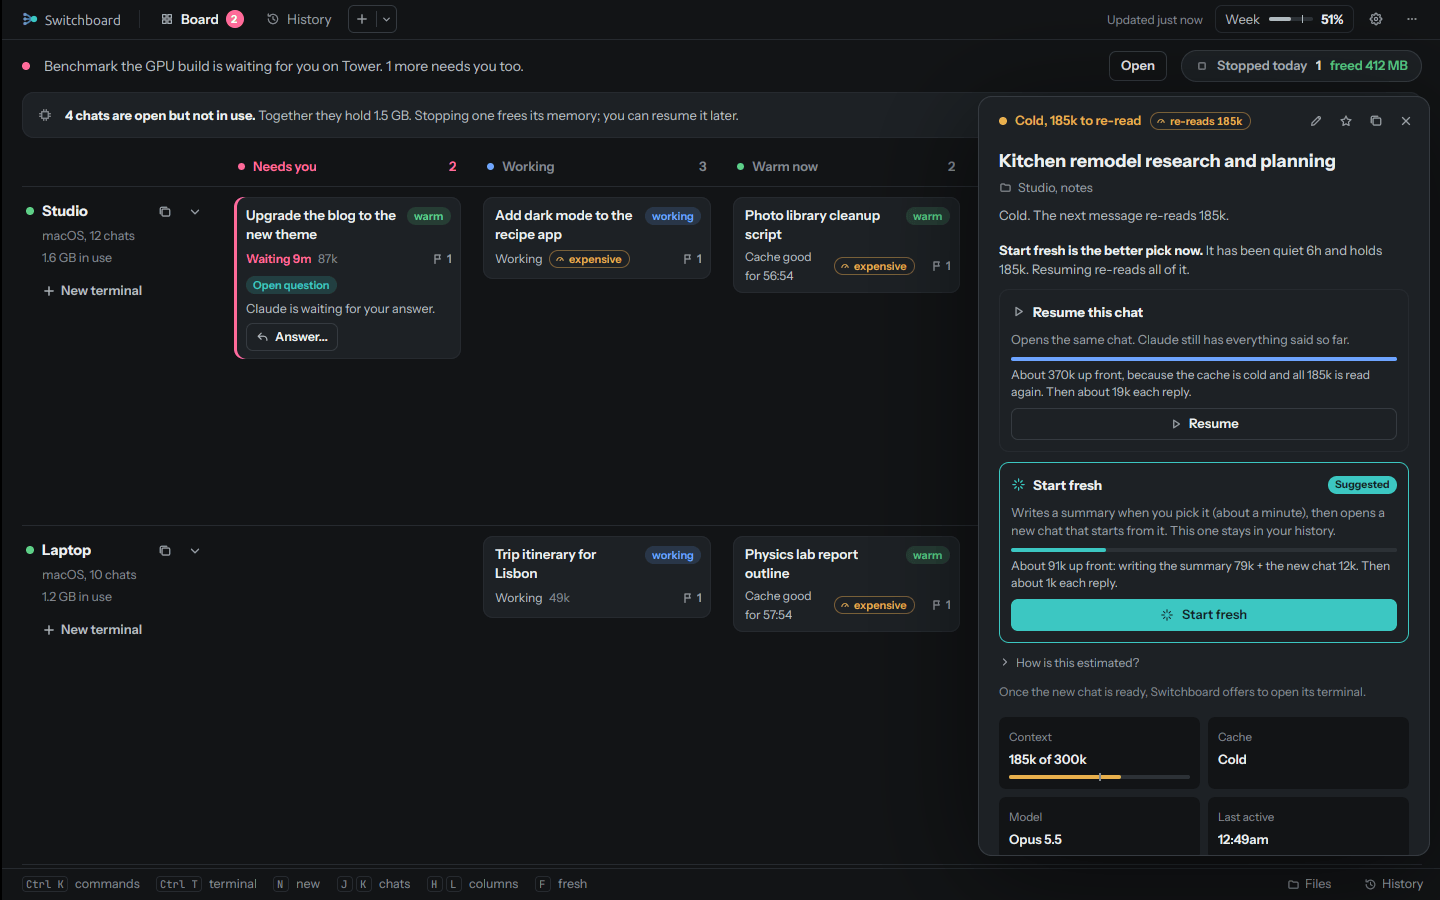Viewport: 1440px width, 900px height.
Task: Click the Context bar showing 185k of 300k
Action: (x=1100, y=777)
